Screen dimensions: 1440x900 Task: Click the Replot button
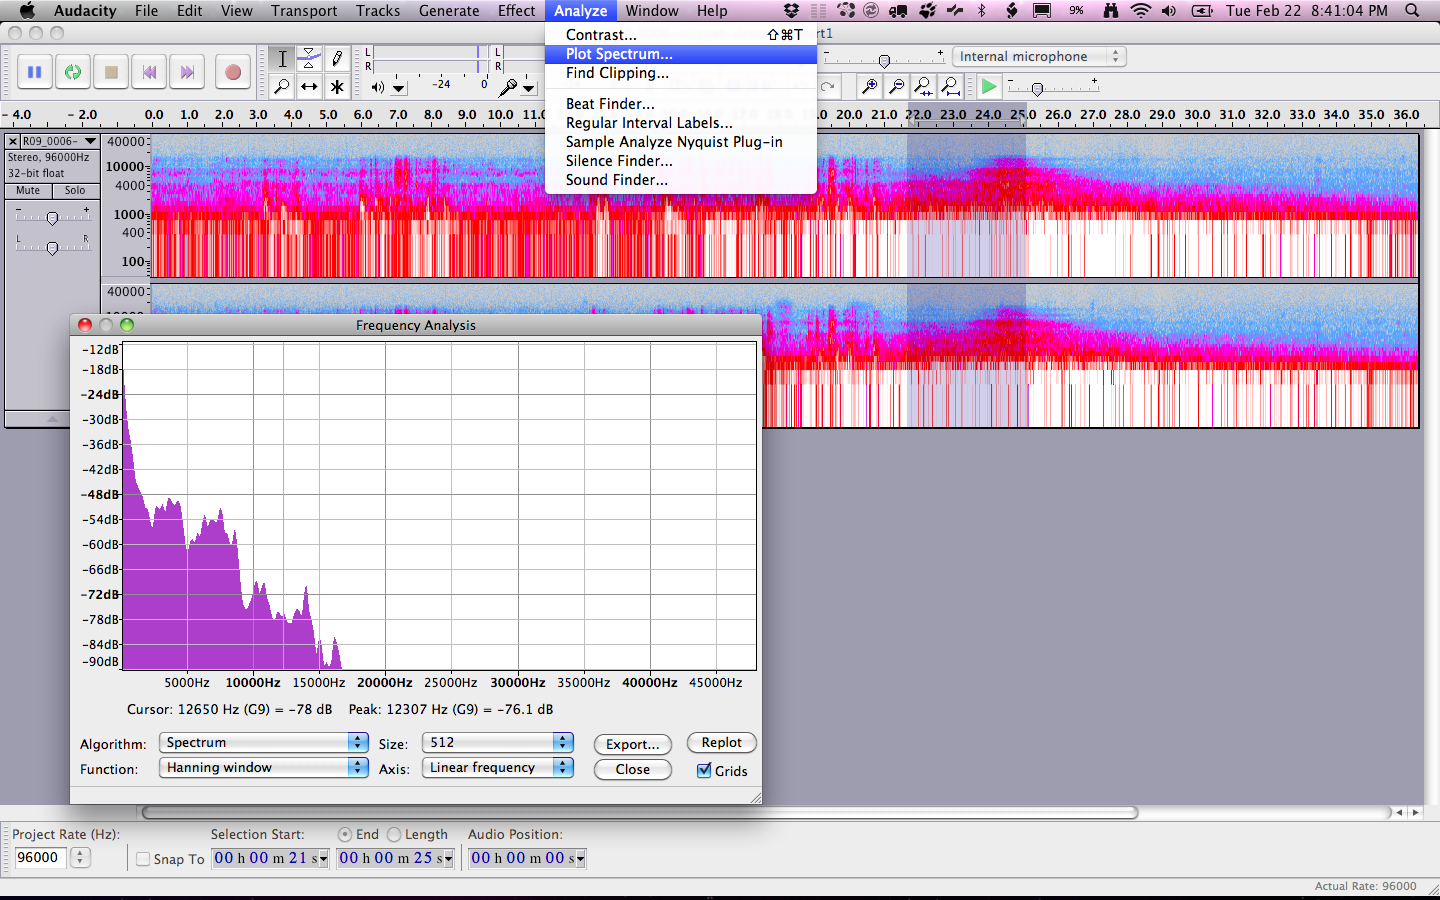(x=721, y=742)
